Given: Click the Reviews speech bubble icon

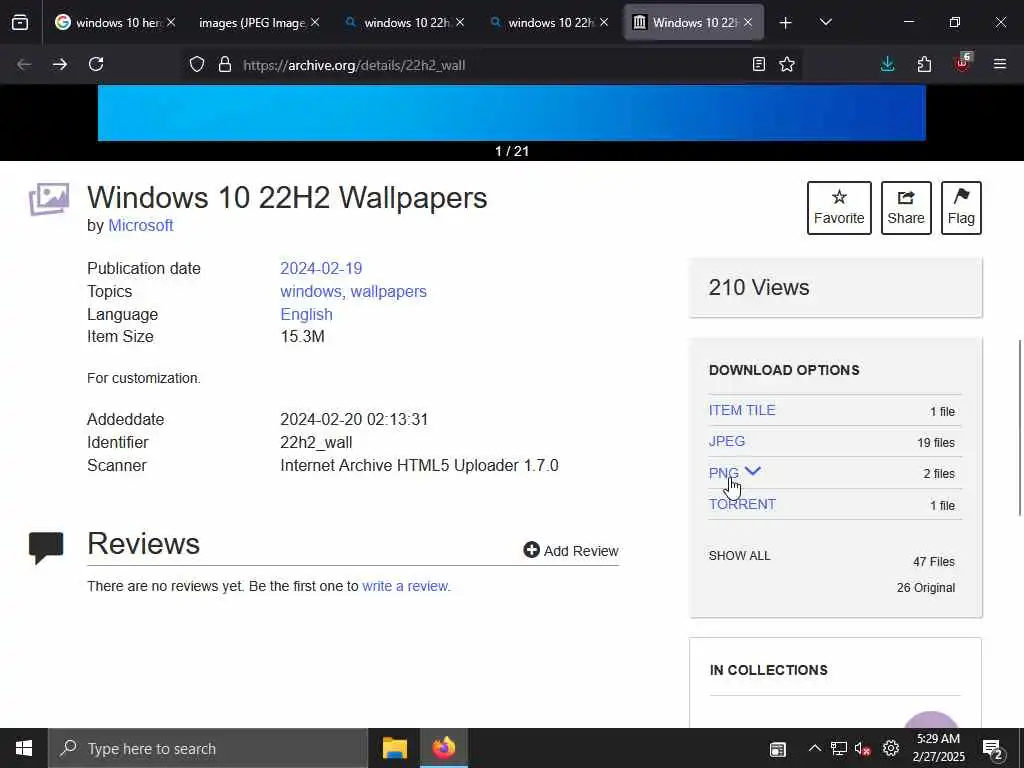Looking at the screenshot, I should pyautogui.click(x=46, y=547).
